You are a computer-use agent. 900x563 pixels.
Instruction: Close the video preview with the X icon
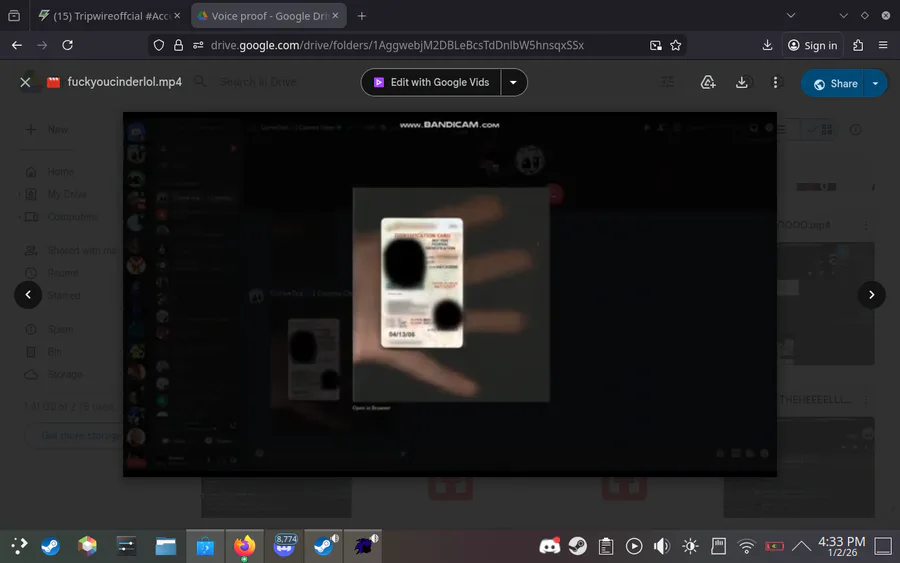[x=25, y=82]
